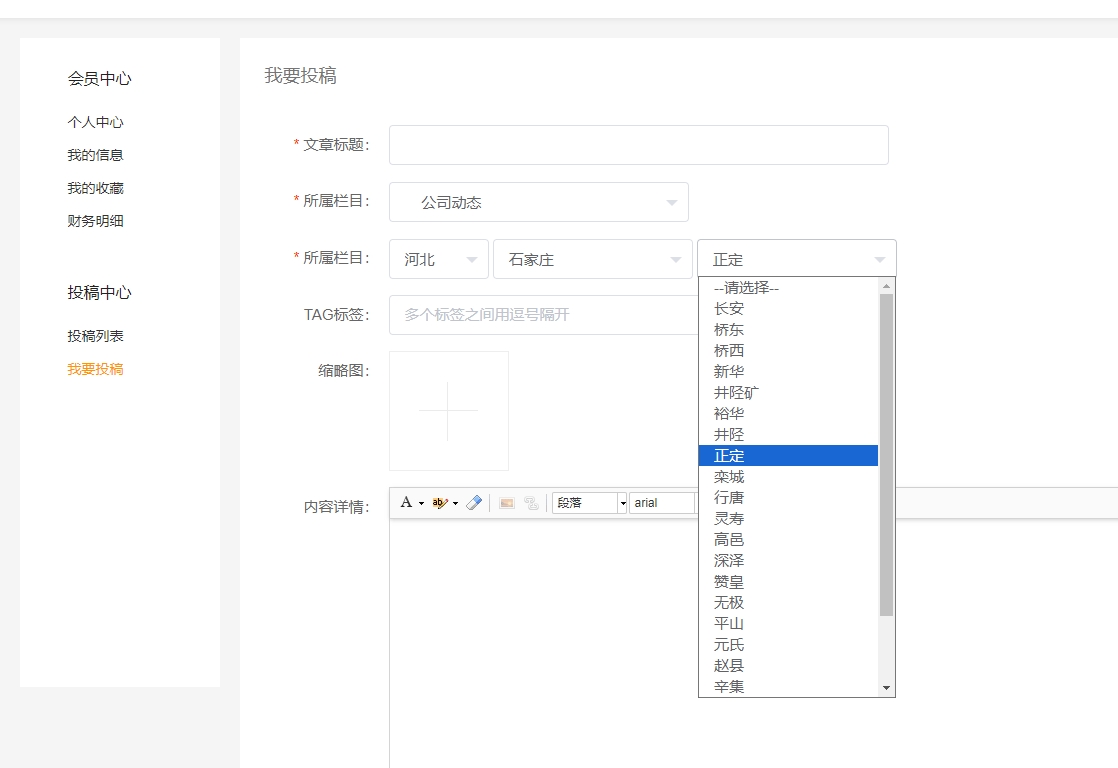Screen dimensions: 1118x768
Task: Select 行唐 from the district list
Action: click(789, 497)
